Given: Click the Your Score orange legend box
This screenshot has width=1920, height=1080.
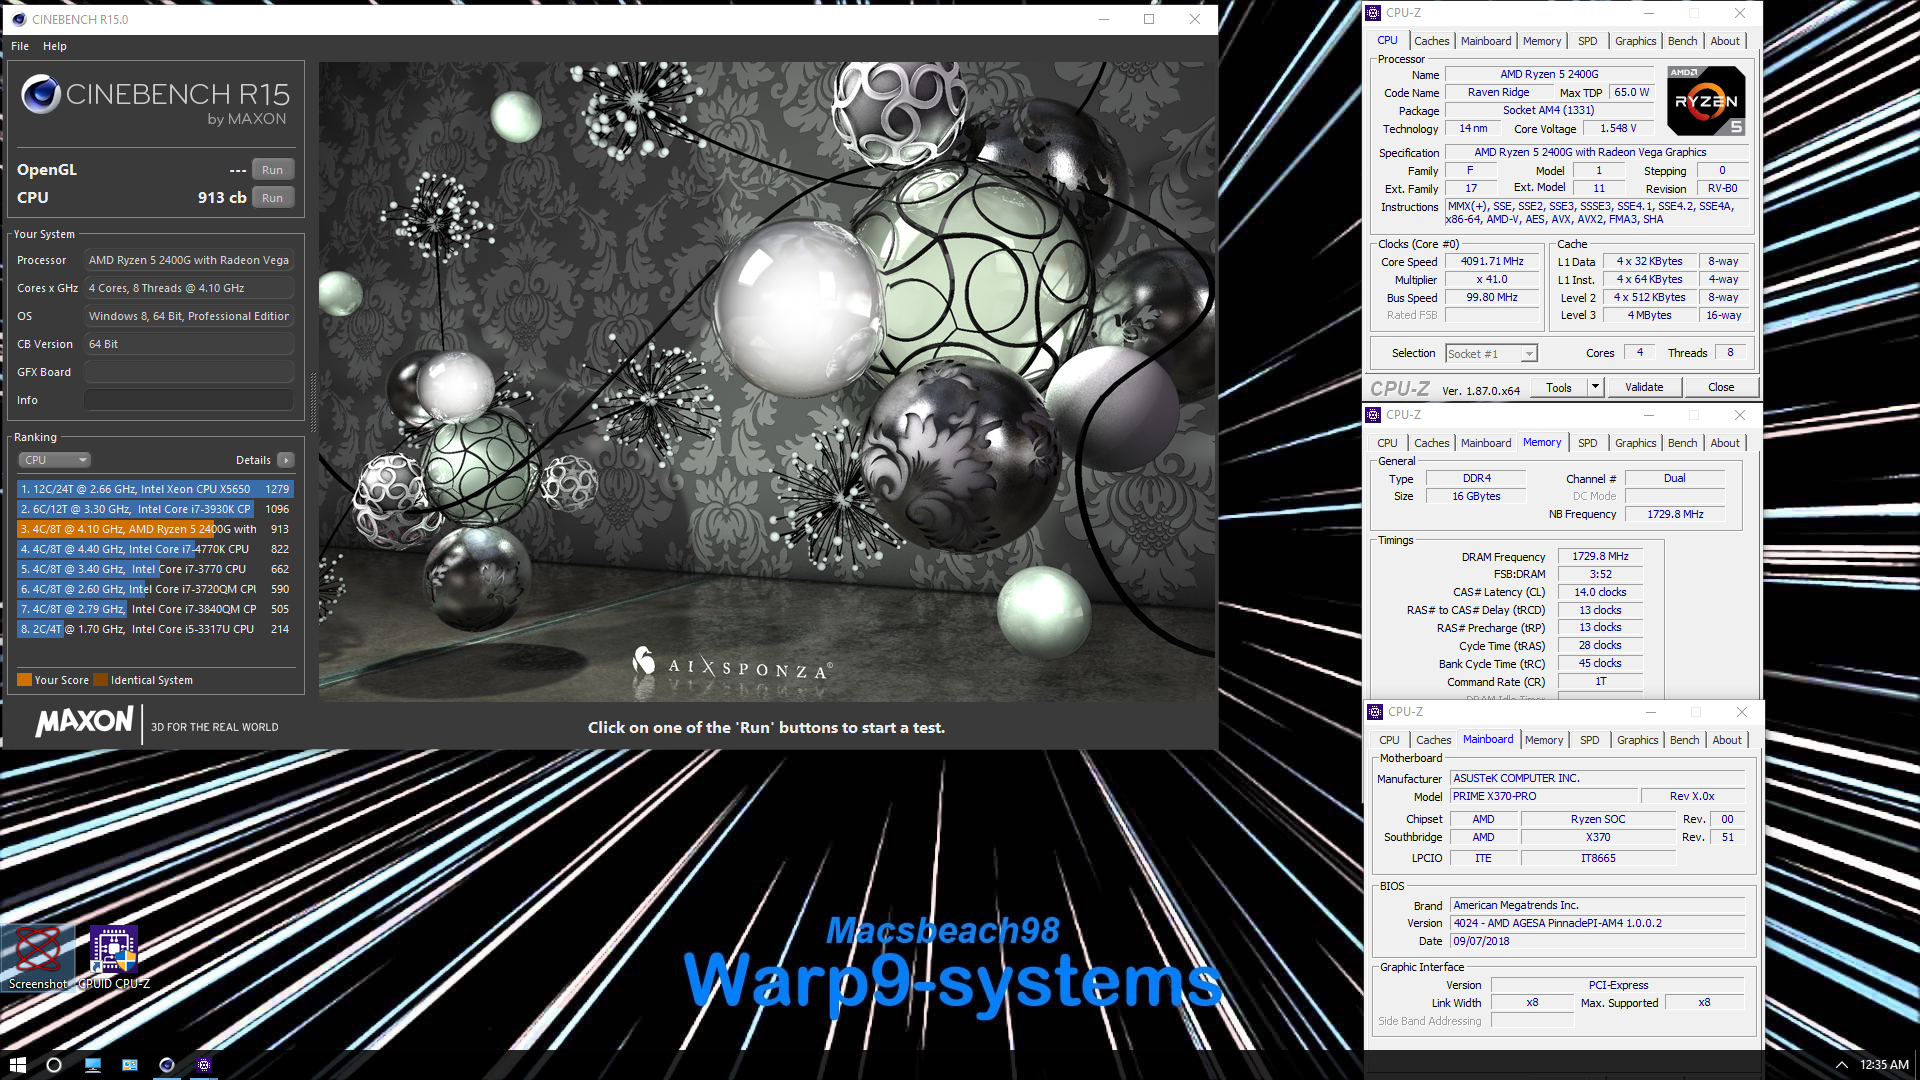Looking at the screenshot, I should click(x=24, y=680).
